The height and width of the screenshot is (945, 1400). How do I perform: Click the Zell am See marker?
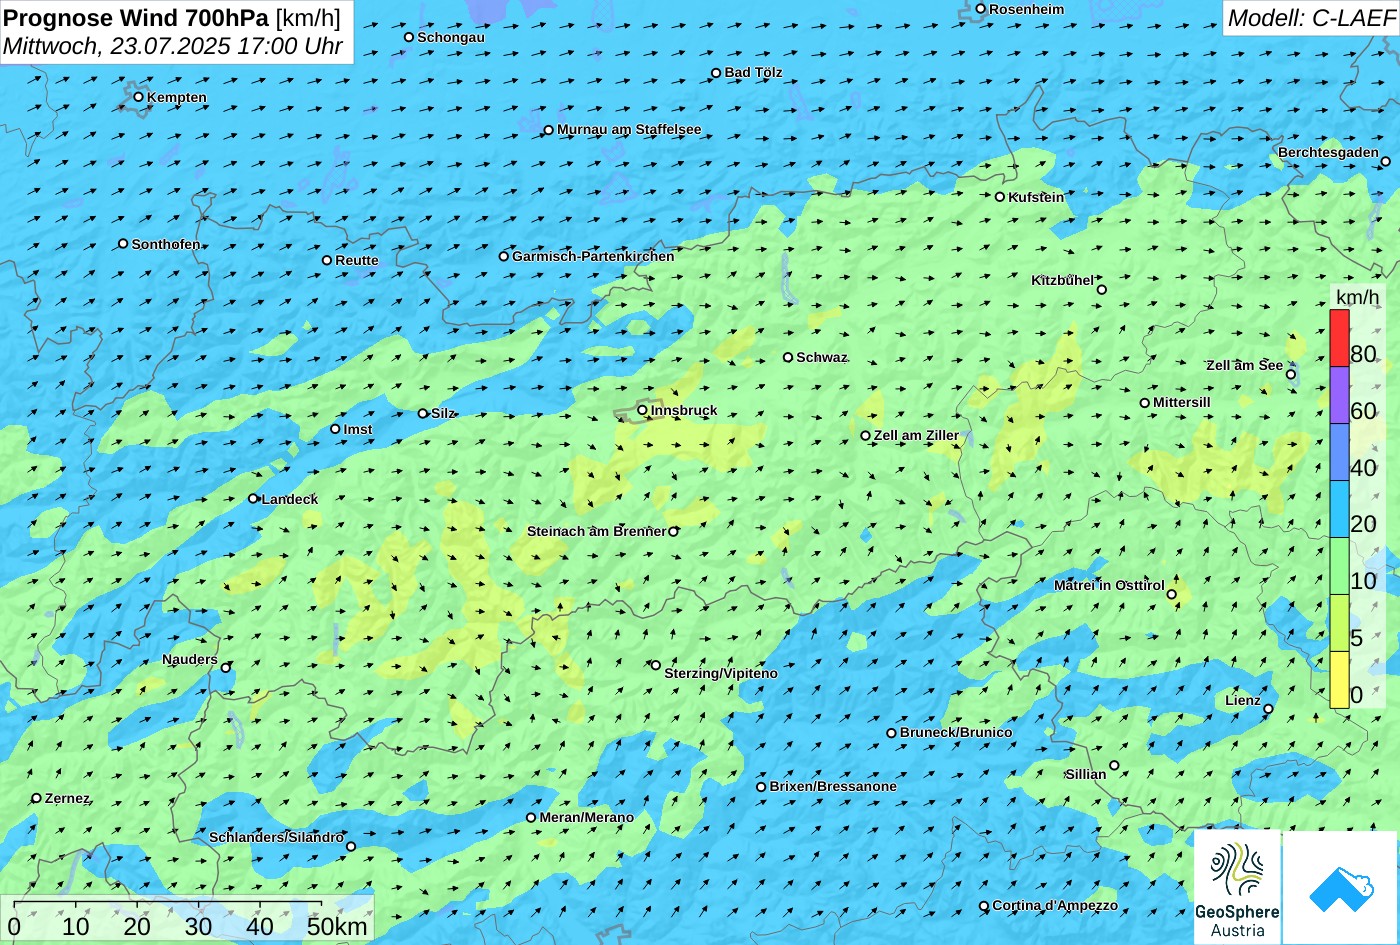pos(1290,374)
